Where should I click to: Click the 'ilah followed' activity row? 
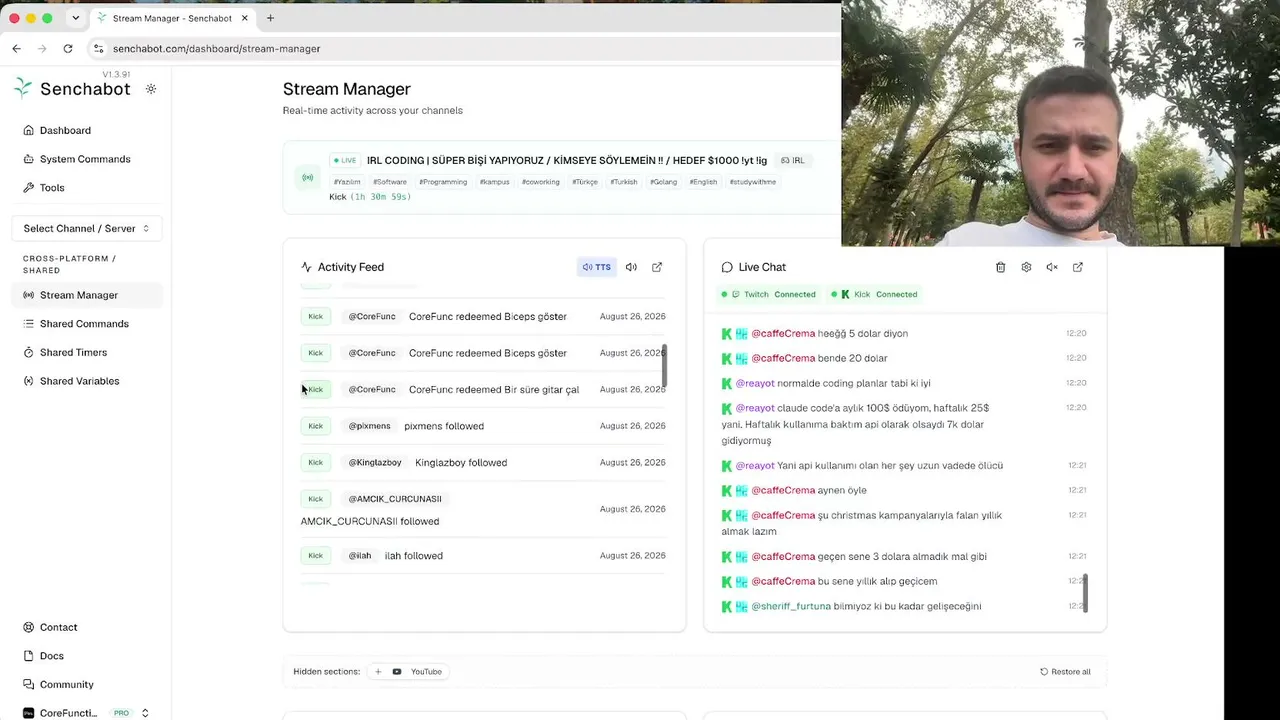coord(483,556)
